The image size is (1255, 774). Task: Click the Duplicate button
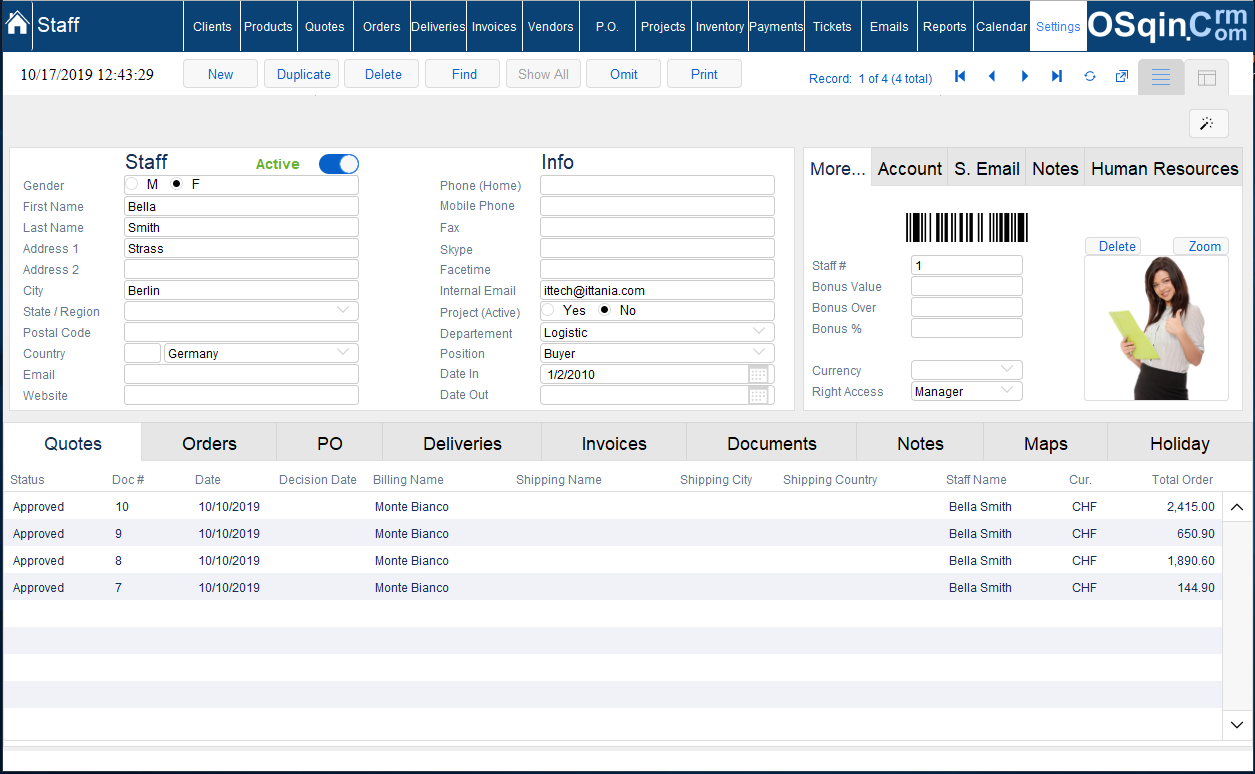304,74
